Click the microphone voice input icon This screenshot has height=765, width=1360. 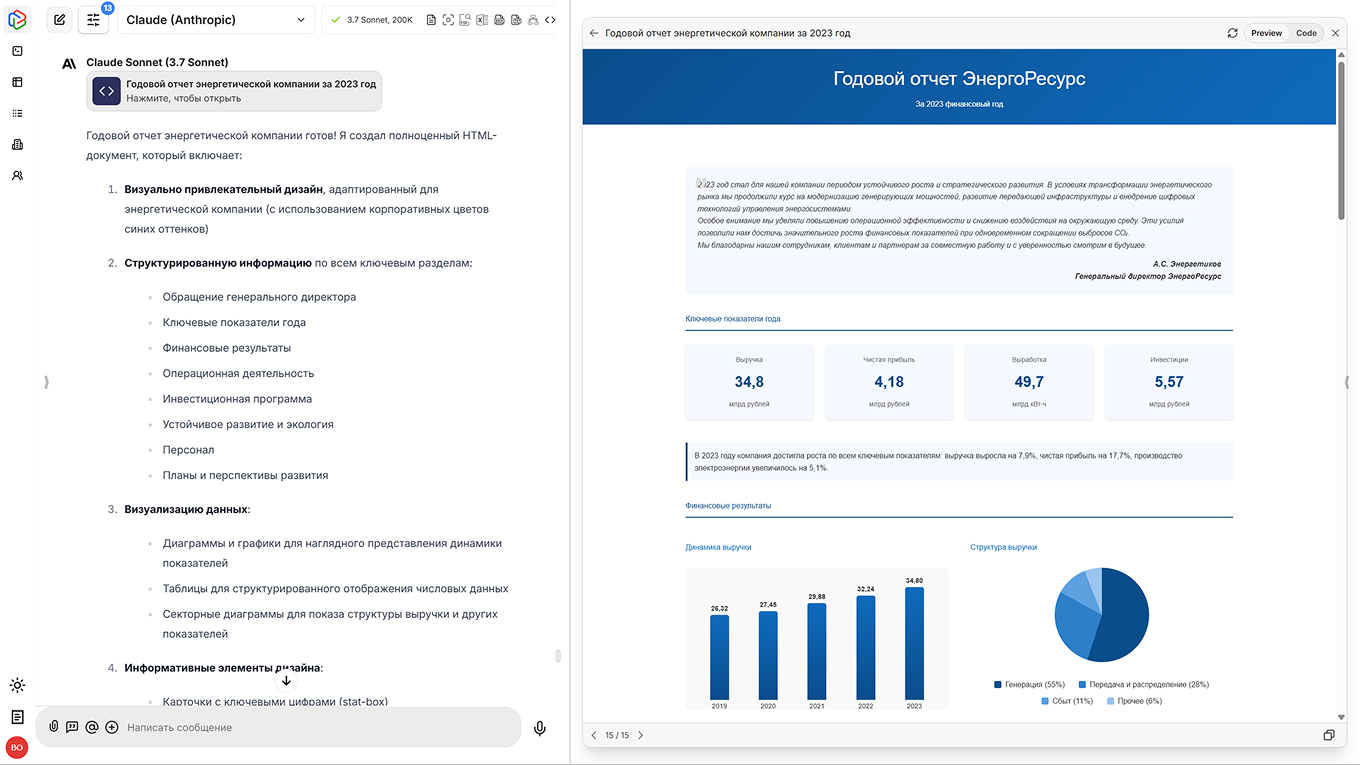point(540,728)
